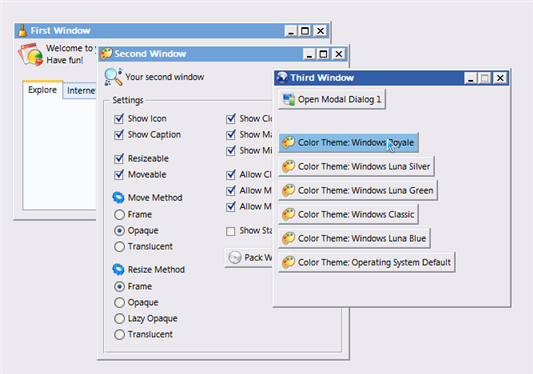Click the Resize Method gear icon

(x=118, y=269)
